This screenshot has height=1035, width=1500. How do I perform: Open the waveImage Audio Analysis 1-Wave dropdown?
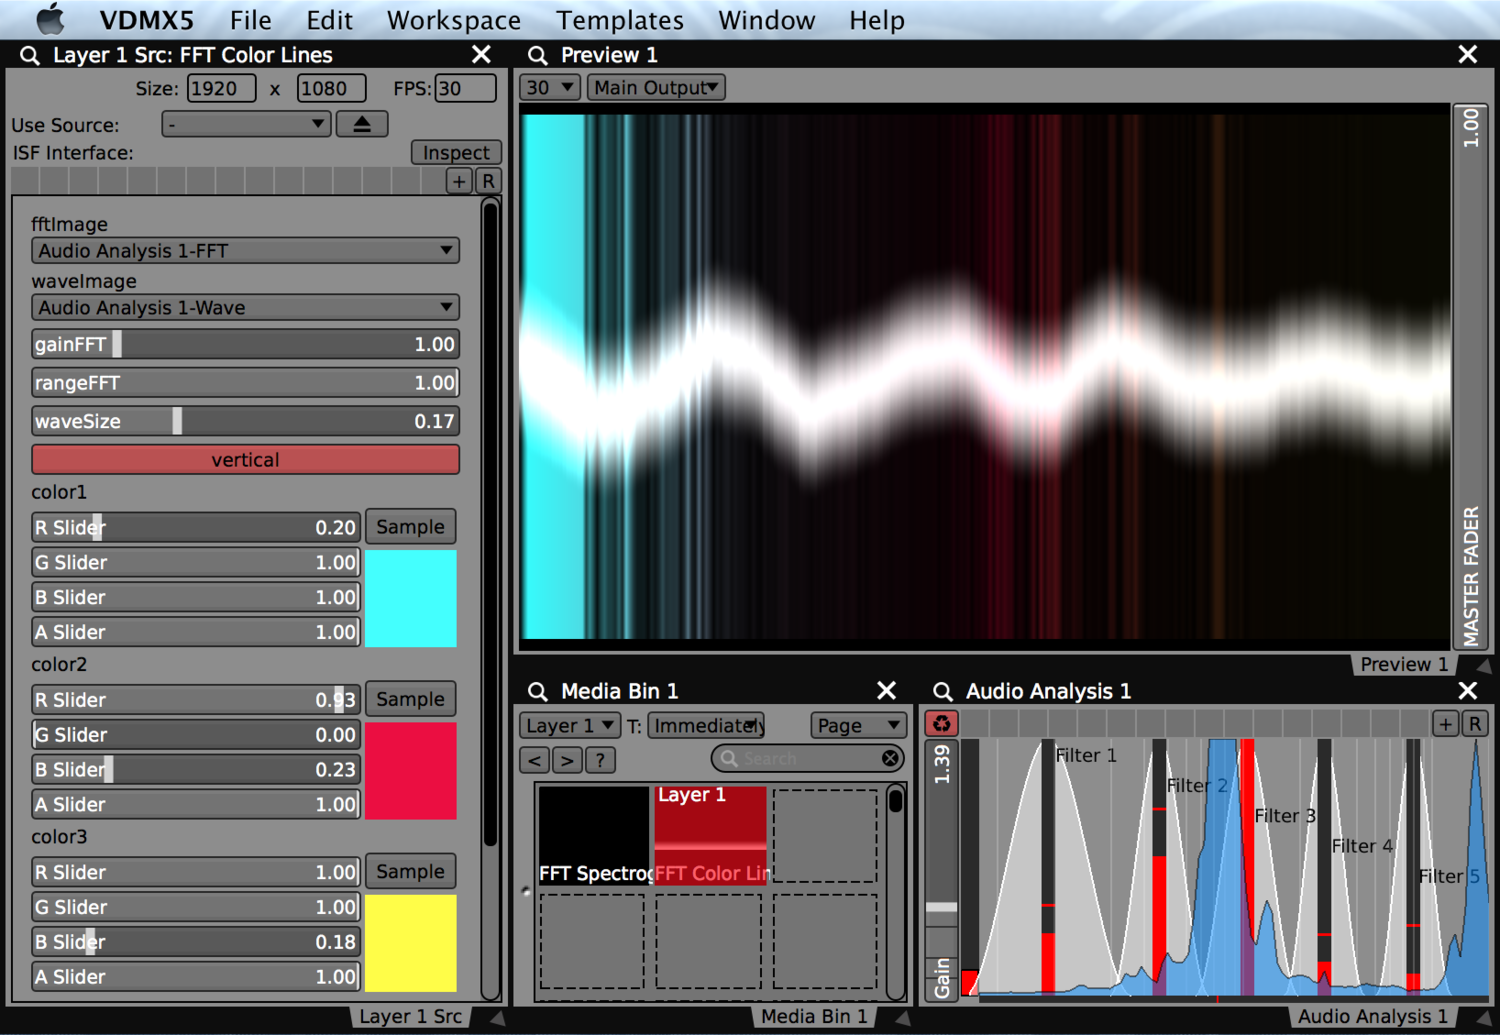click(245, 307)
